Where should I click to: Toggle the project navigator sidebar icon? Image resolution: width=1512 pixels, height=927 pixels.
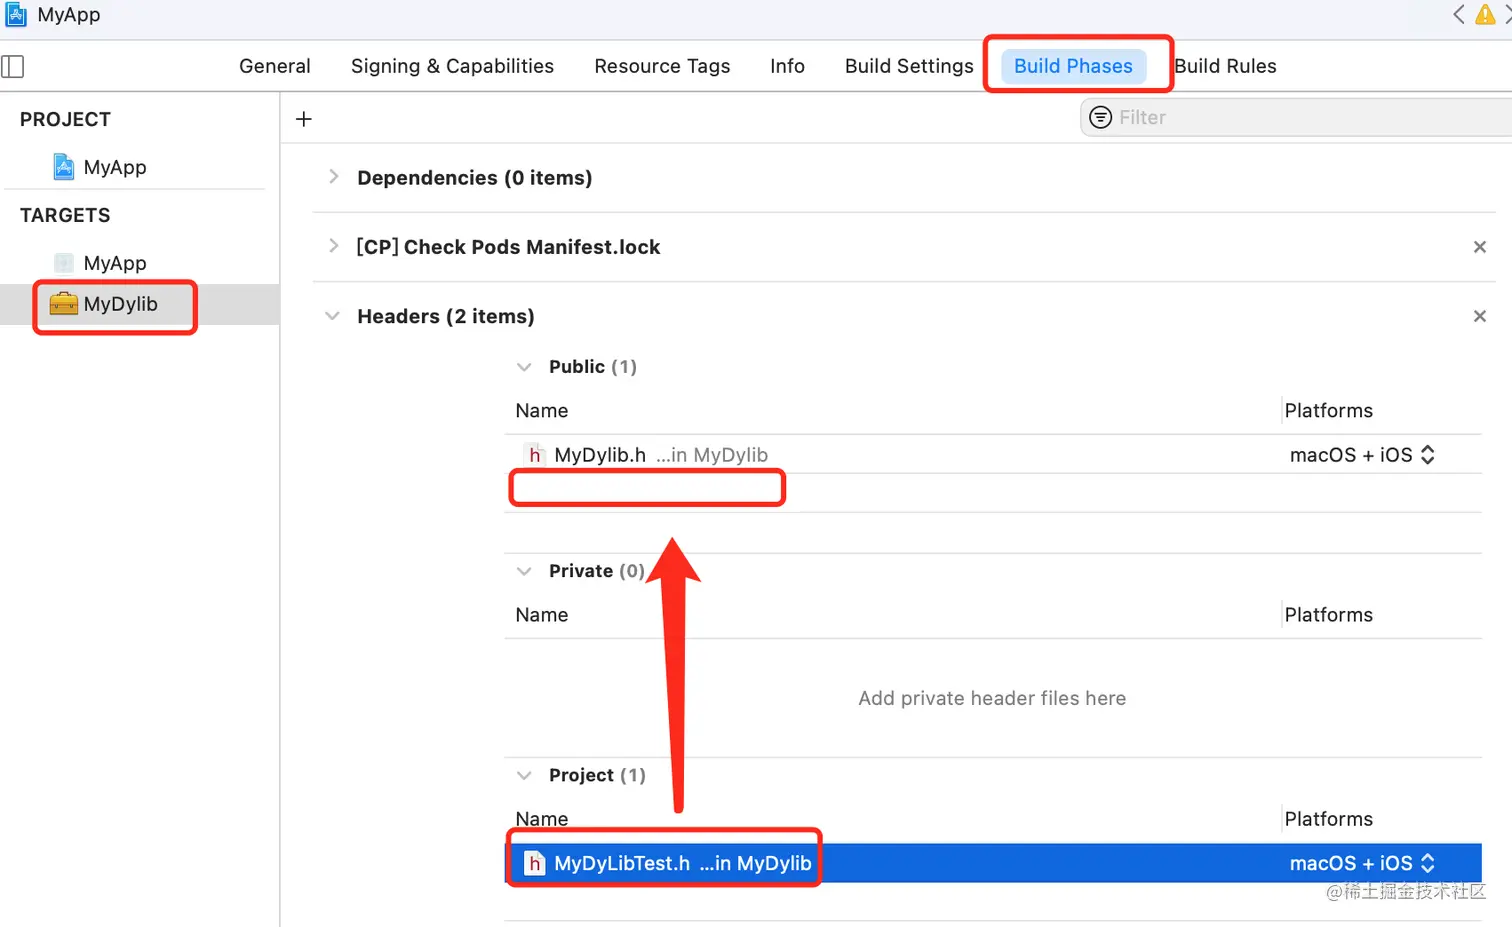[13, 67]
